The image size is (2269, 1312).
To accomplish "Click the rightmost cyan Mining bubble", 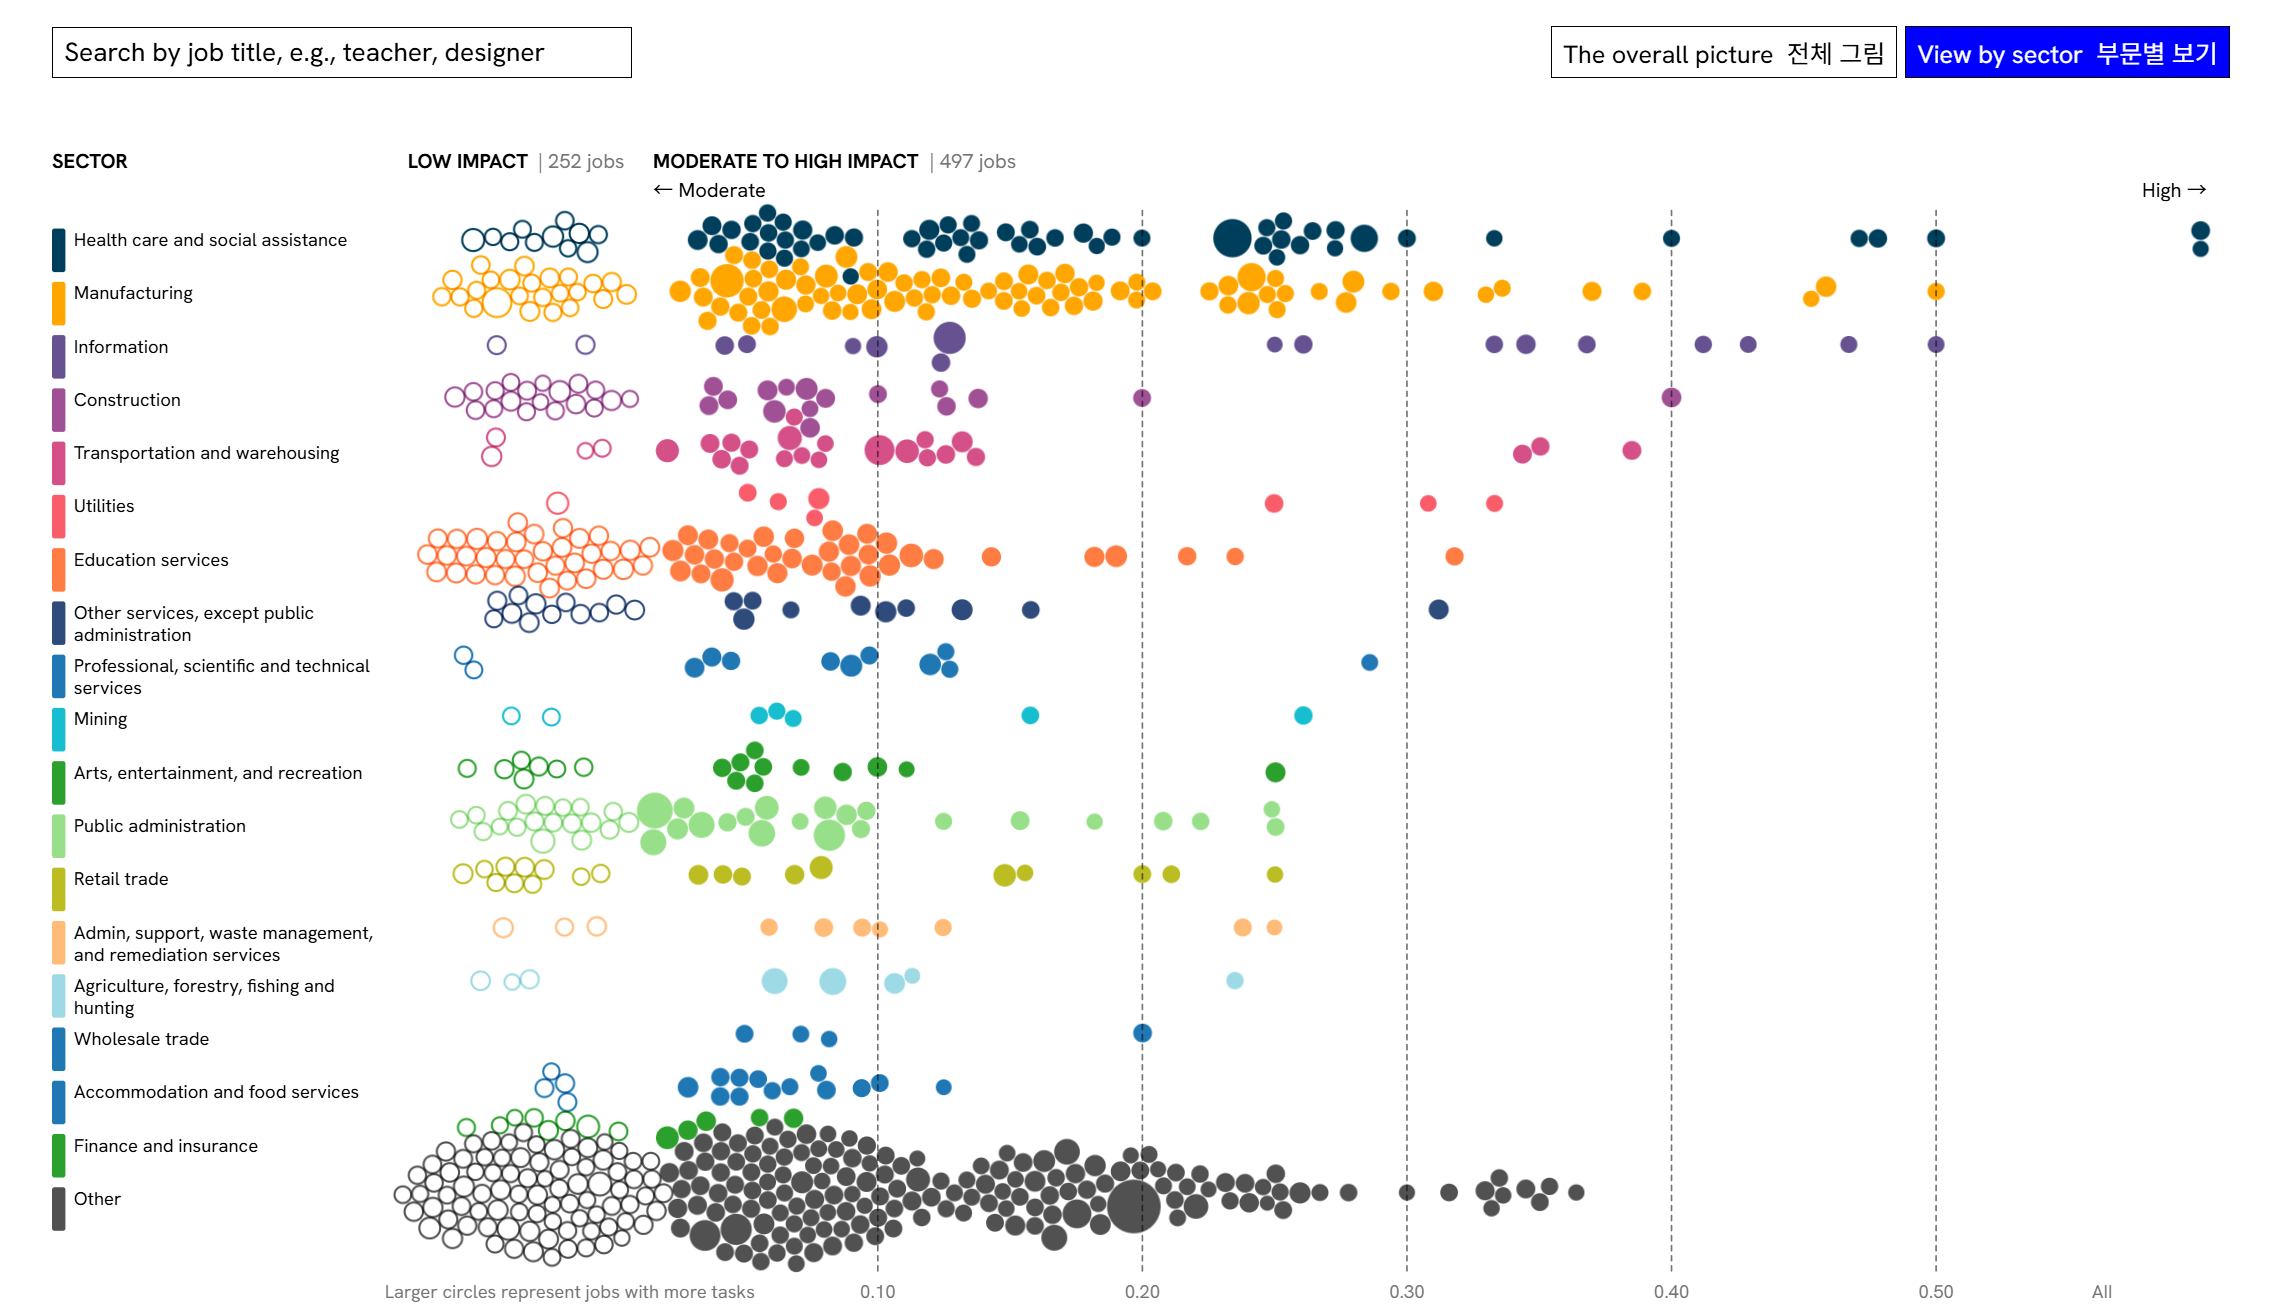I will click(1303, 715).
